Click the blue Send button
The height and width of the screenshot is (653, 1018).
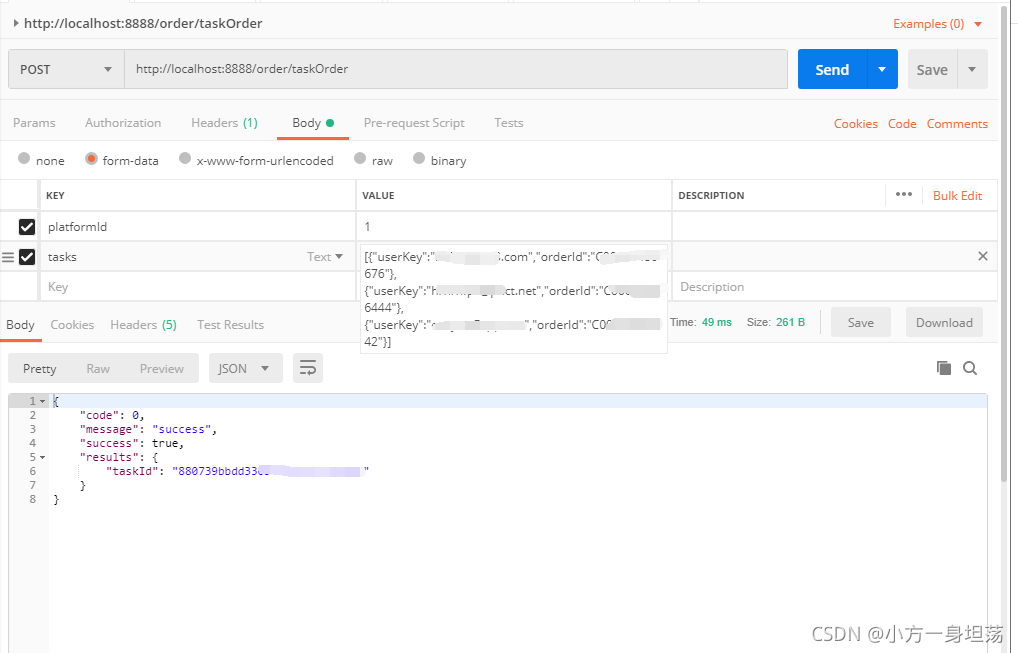coord(832,69)
